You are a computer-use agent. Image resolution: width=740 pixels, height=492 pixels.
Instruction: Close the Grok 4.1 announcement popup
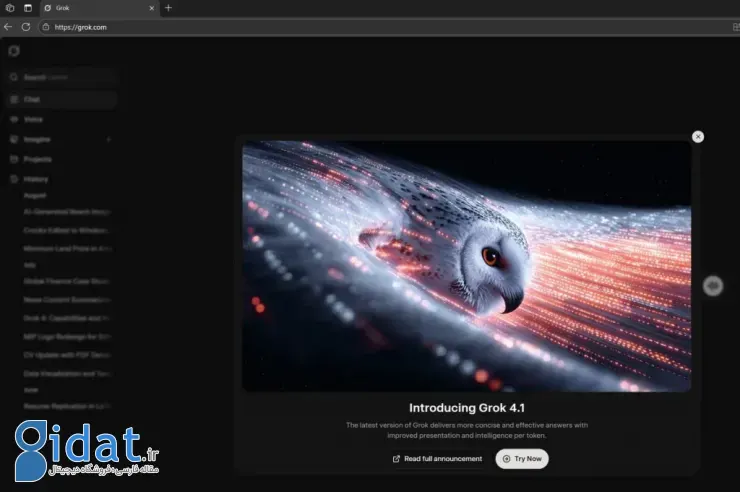pos(698,137)
